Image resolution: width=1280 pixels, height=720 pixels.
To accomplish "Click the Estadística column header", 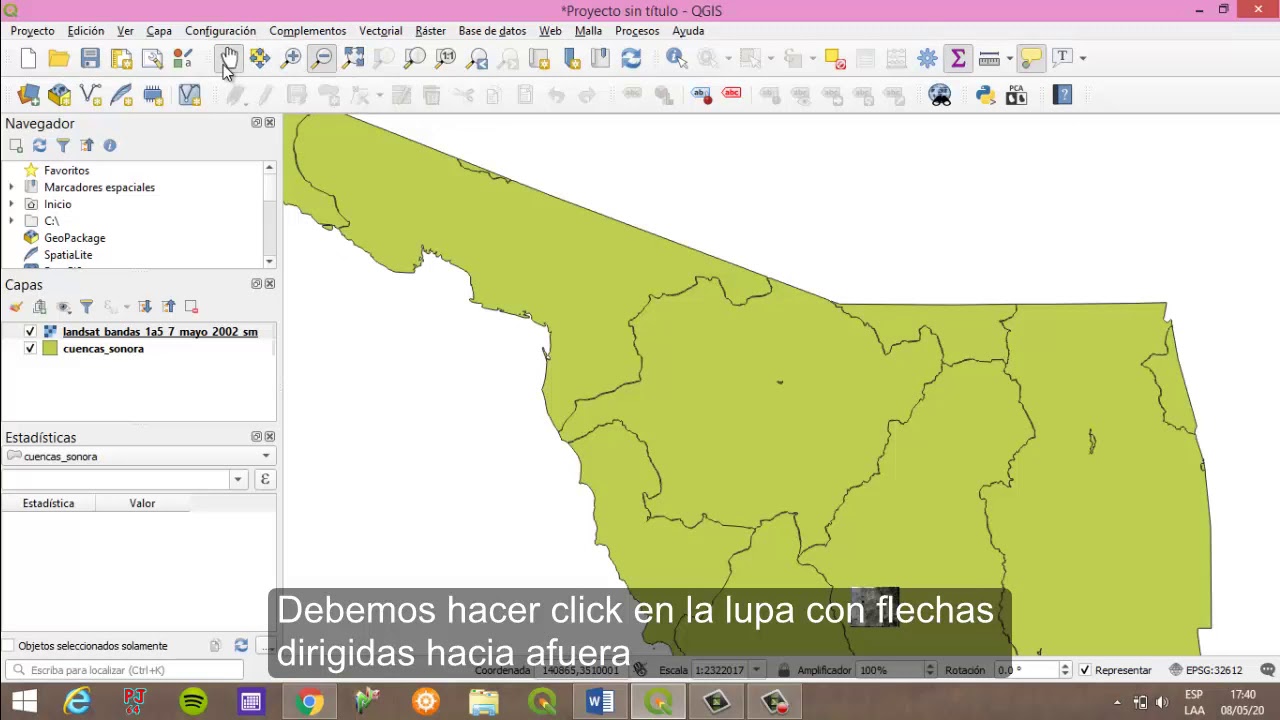I will coord(49,504).
